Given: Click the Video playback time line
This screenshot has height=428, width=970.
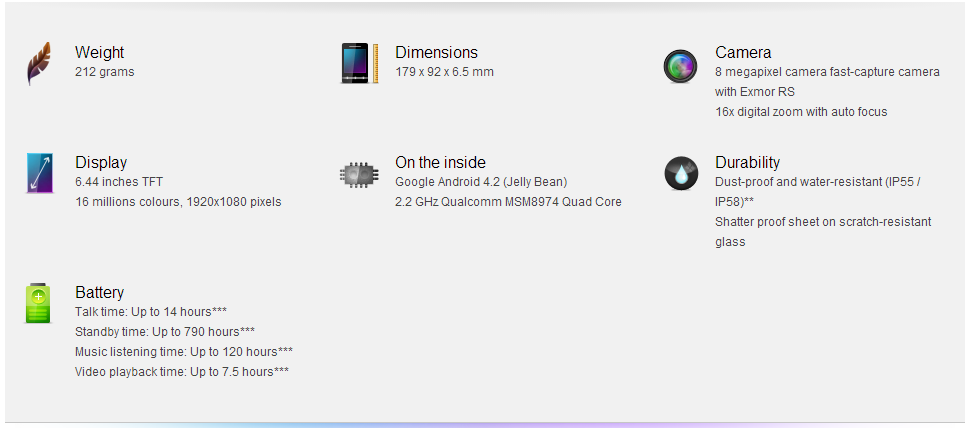Looking at the screenshot, I should [182, 372].
